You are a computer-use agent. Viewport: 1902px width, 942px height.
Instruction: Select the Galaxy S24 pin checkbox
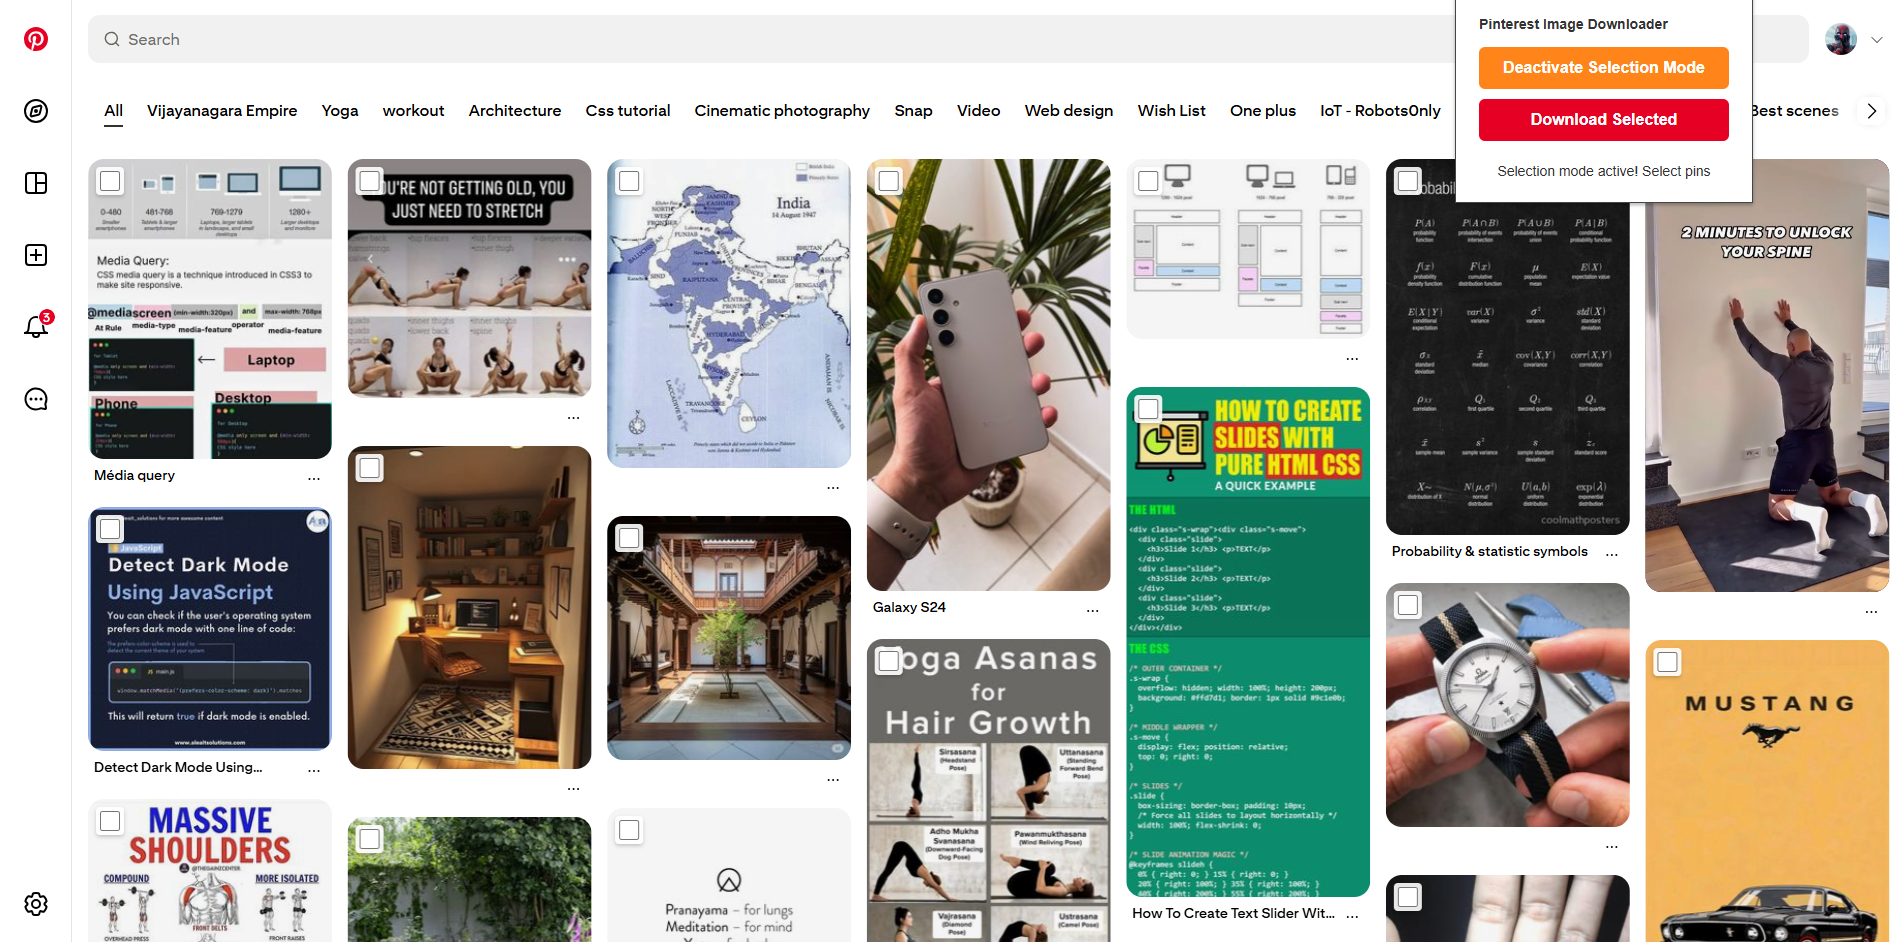tap(888, 181)
